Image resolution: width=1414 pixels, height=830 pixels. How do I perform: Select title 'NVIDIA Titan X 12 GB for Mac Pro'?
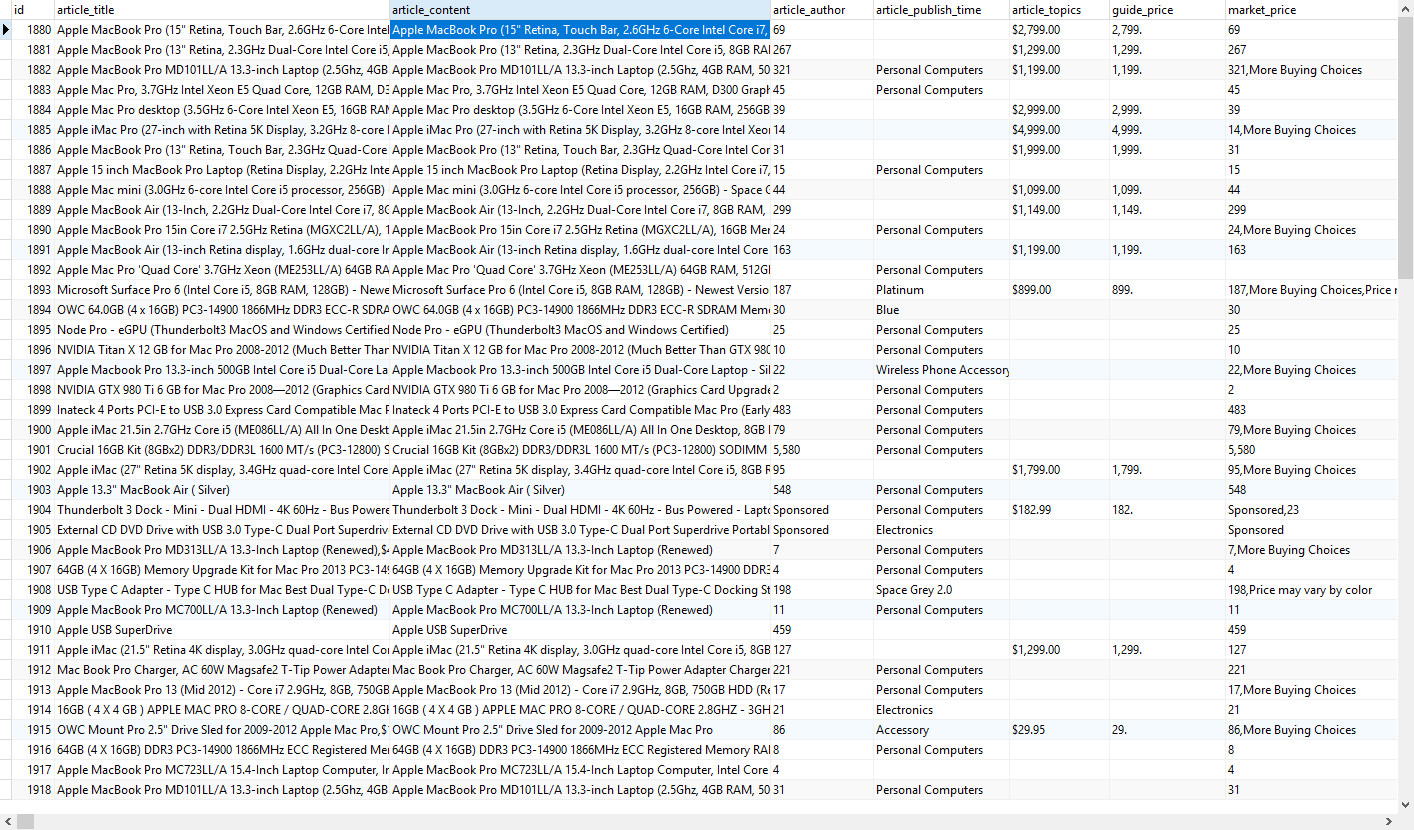point(221,350)
